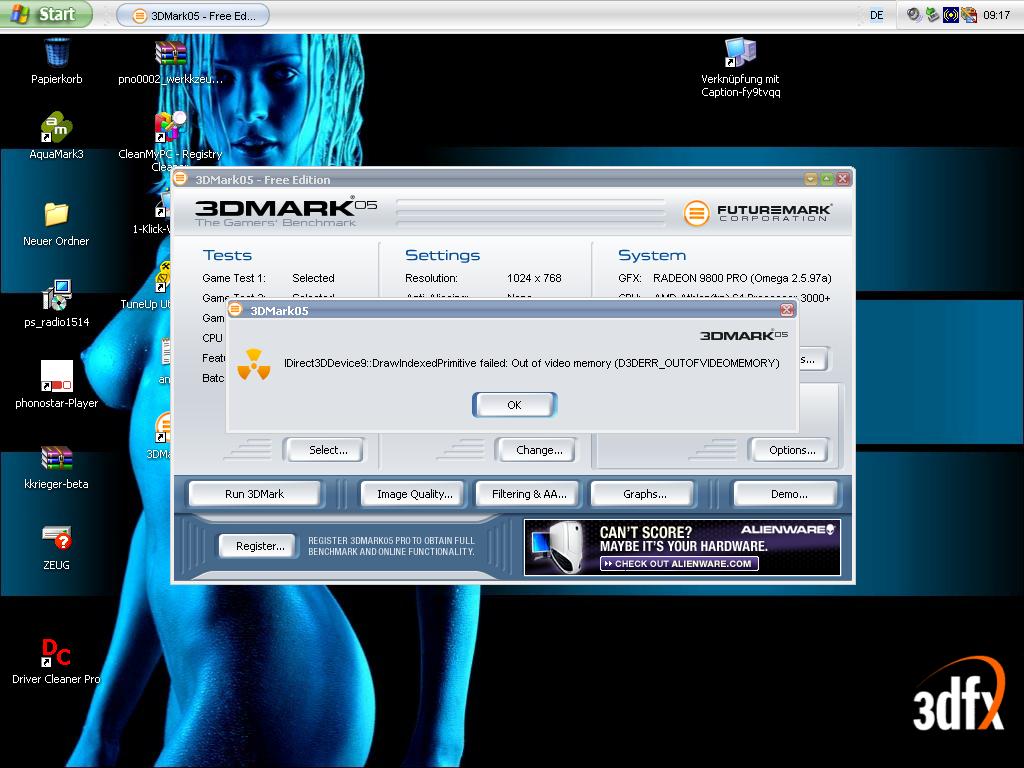Select the ZEUG help file icon
This screenshot has width=1024, height=768.
tap(57, 538)
